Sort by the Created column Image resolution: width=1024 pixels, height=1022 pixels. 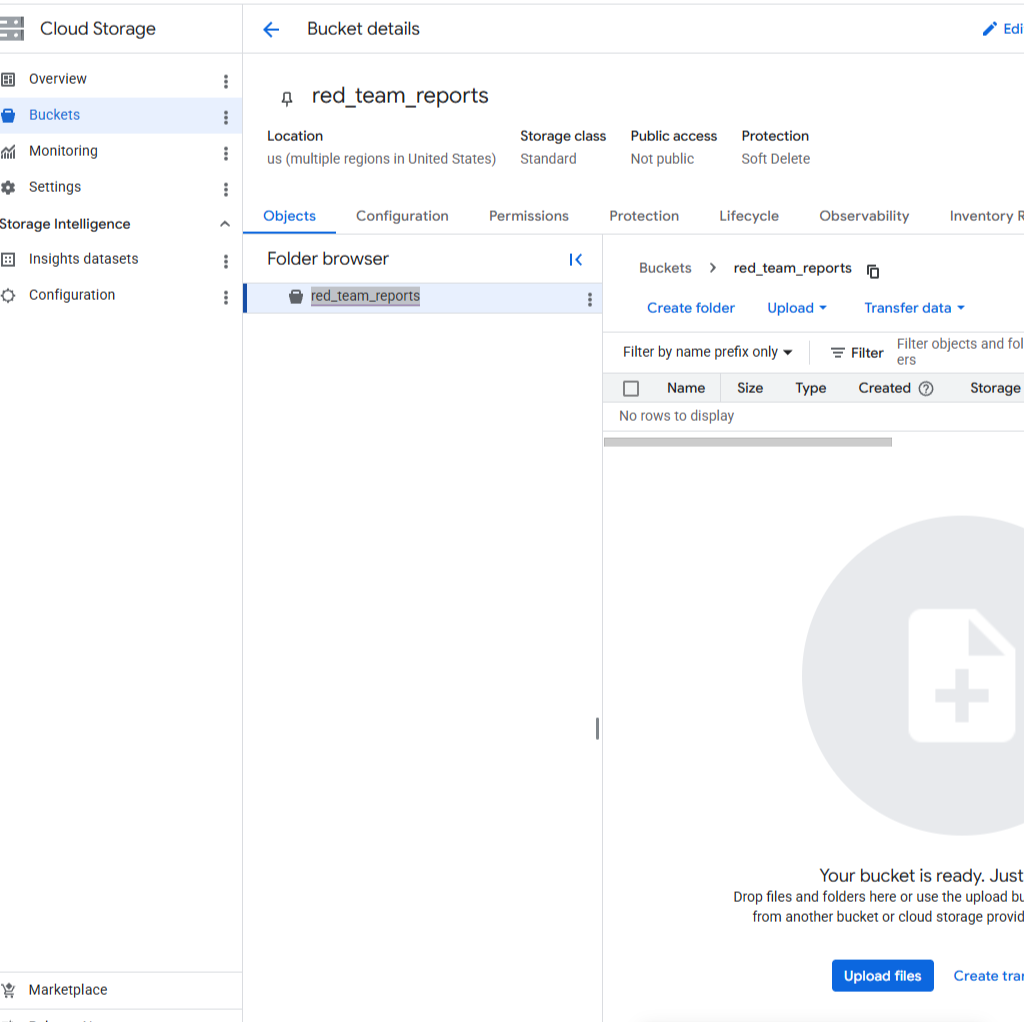(x=884, y=388)
